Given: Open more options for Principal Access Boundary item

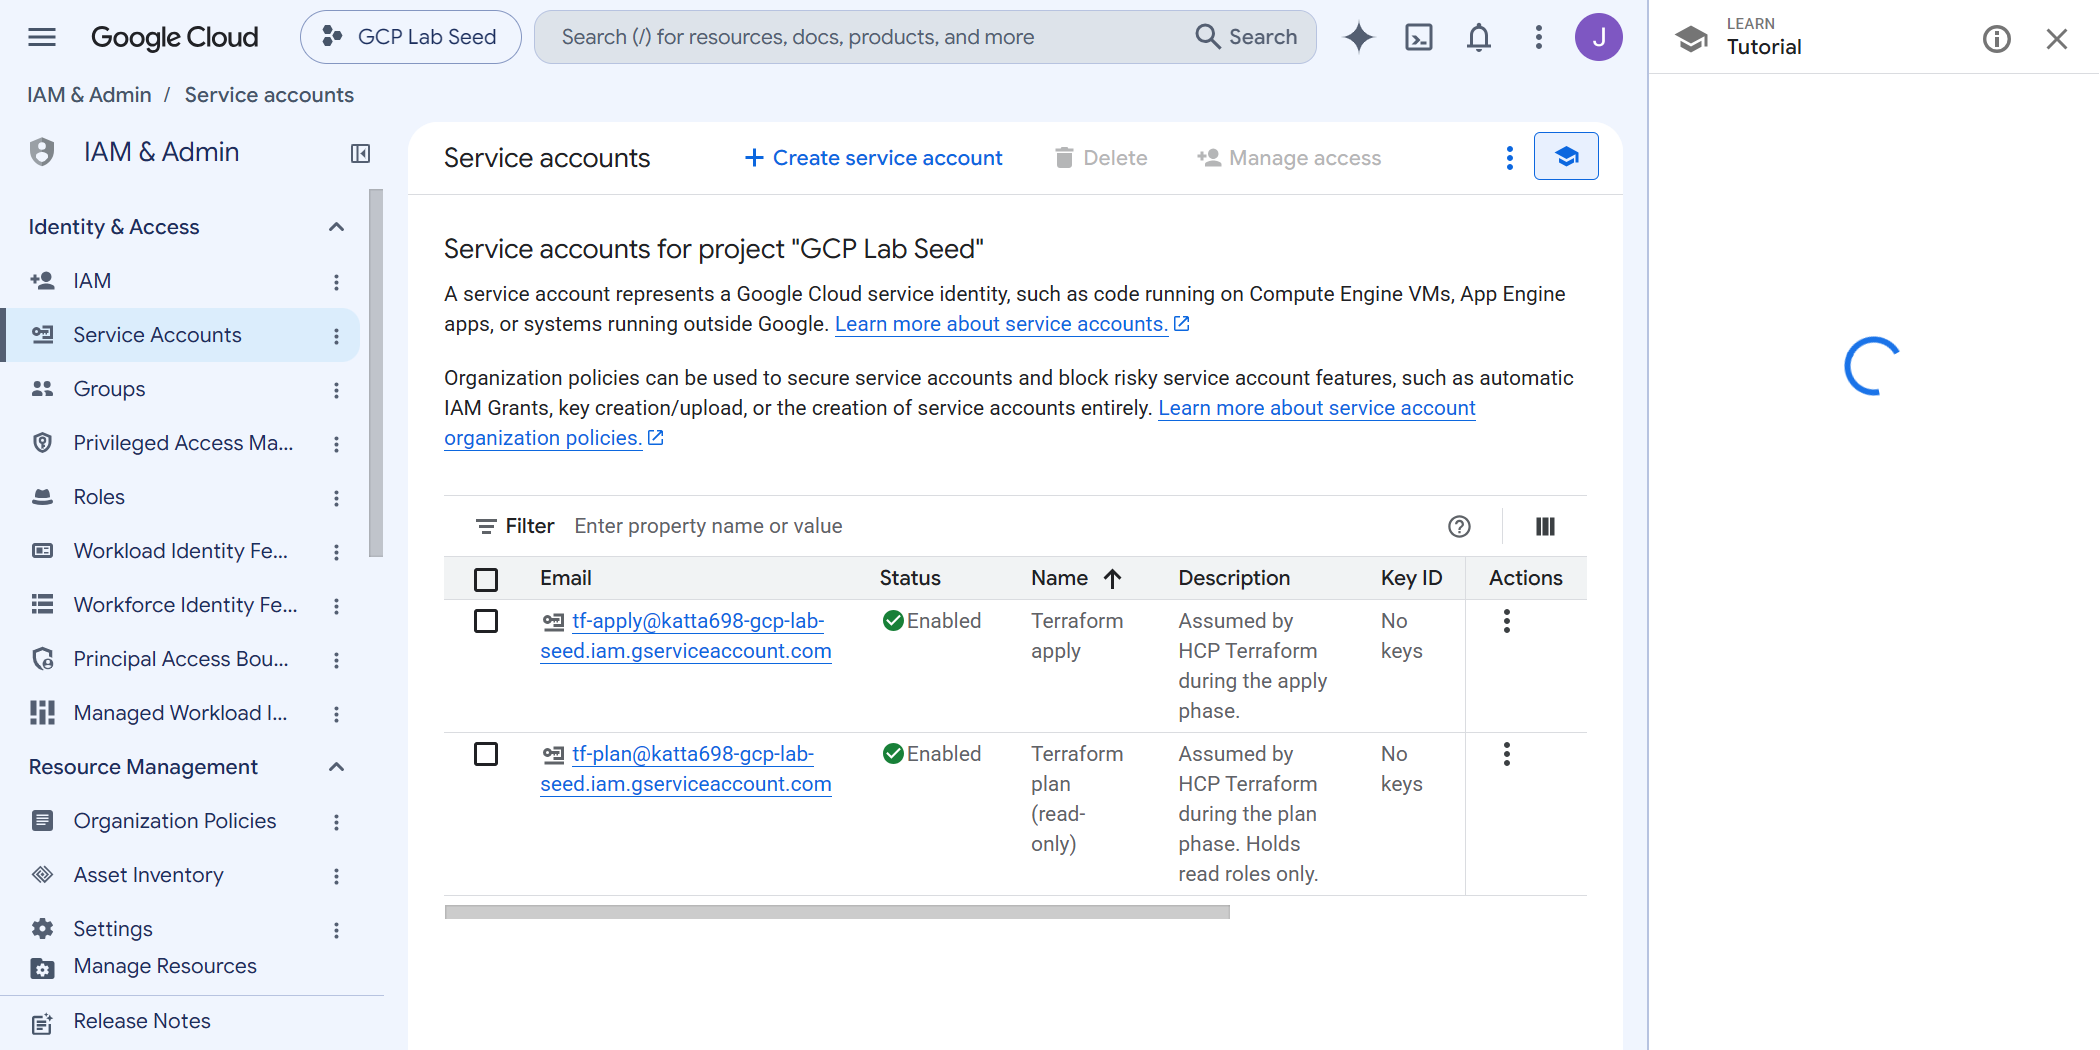Looking at the screenshot, I should 336,660.
